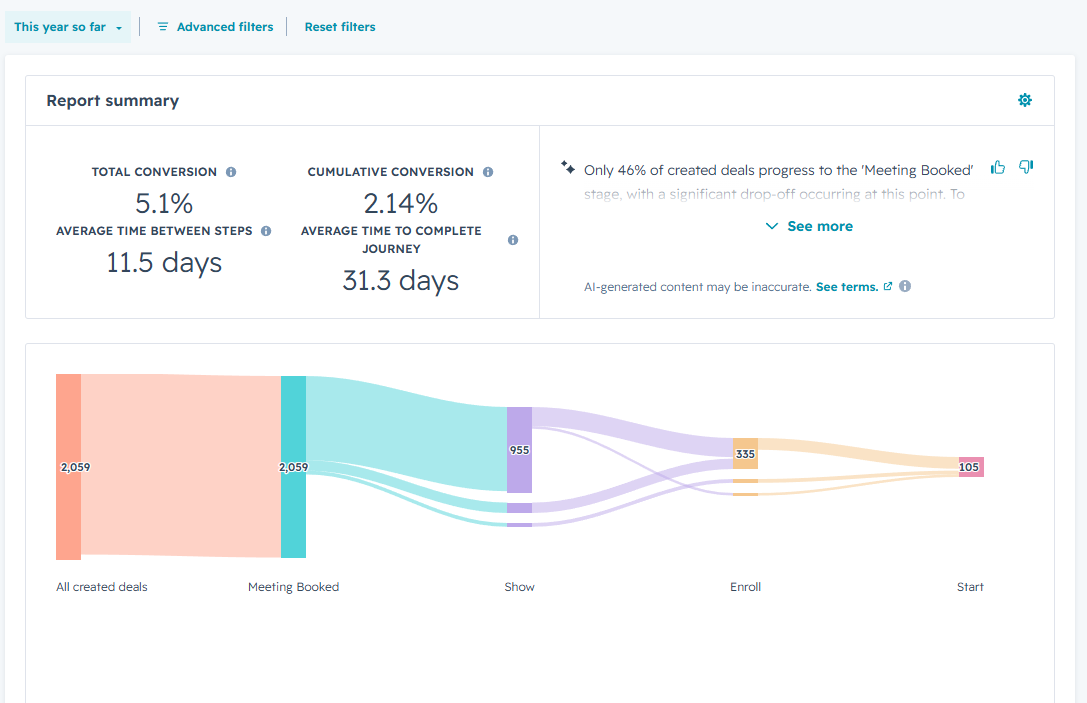Open info icon next to Total Conversion
Viewport: 1087px width, 703px height.
point(231,172)
